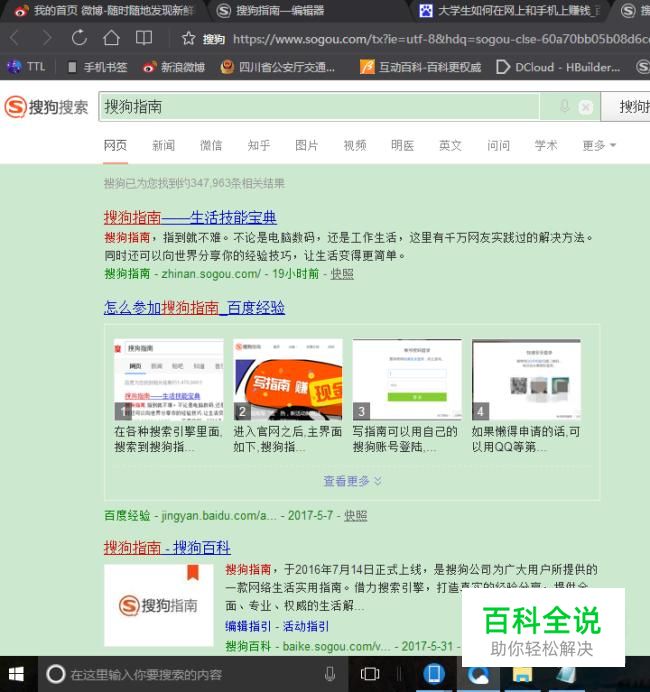
Task: Reload the page with refresh icon
Action: tap(79, 38)
